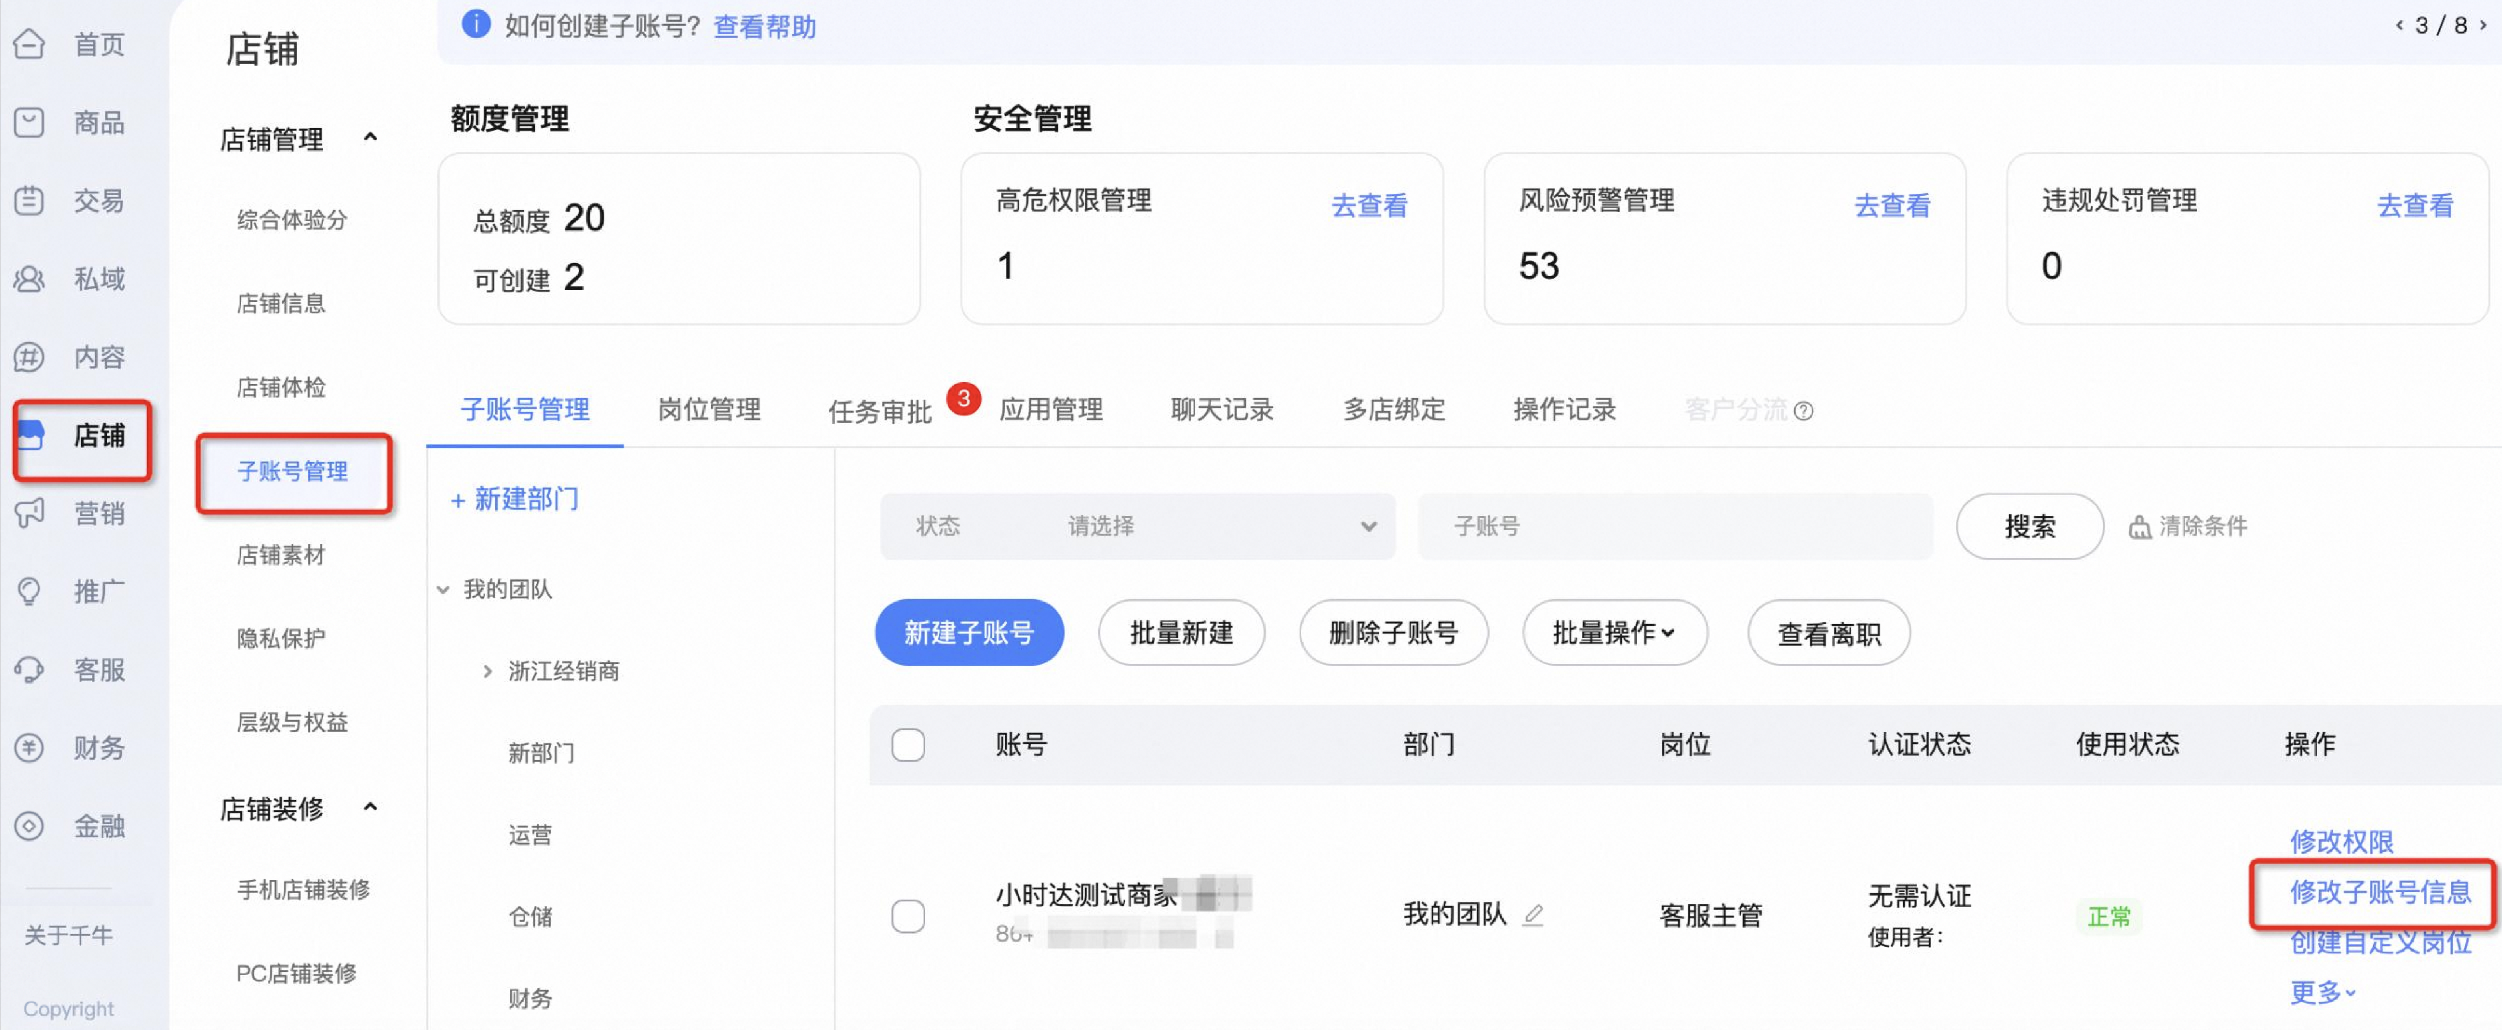Collapse the 我的团队 tree node
Image resolution: width=2502 pixels, height=1030 pixels.
coord(443,590)
